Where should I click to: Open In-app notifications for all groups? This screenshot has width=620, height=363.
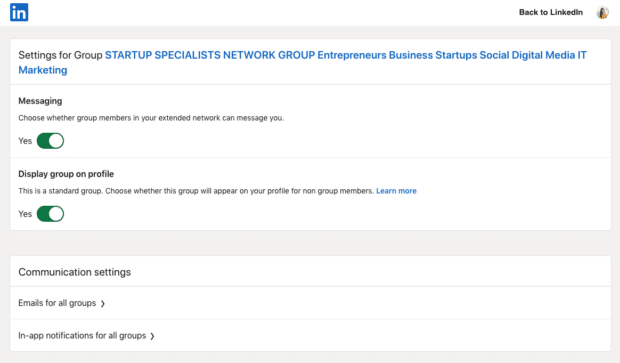310,335
